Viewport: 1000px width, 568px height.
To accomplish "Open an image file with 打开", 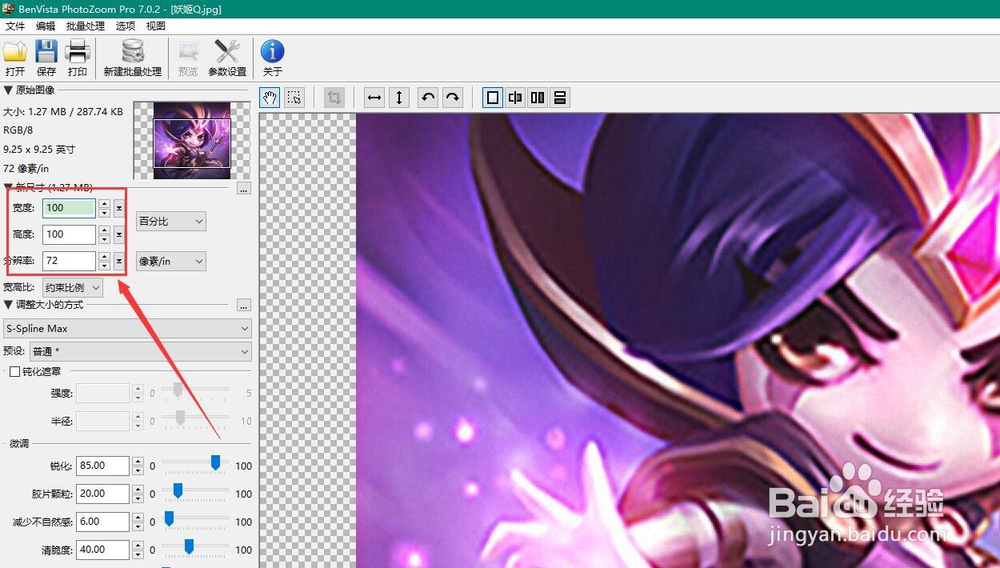I will point(15,58).
